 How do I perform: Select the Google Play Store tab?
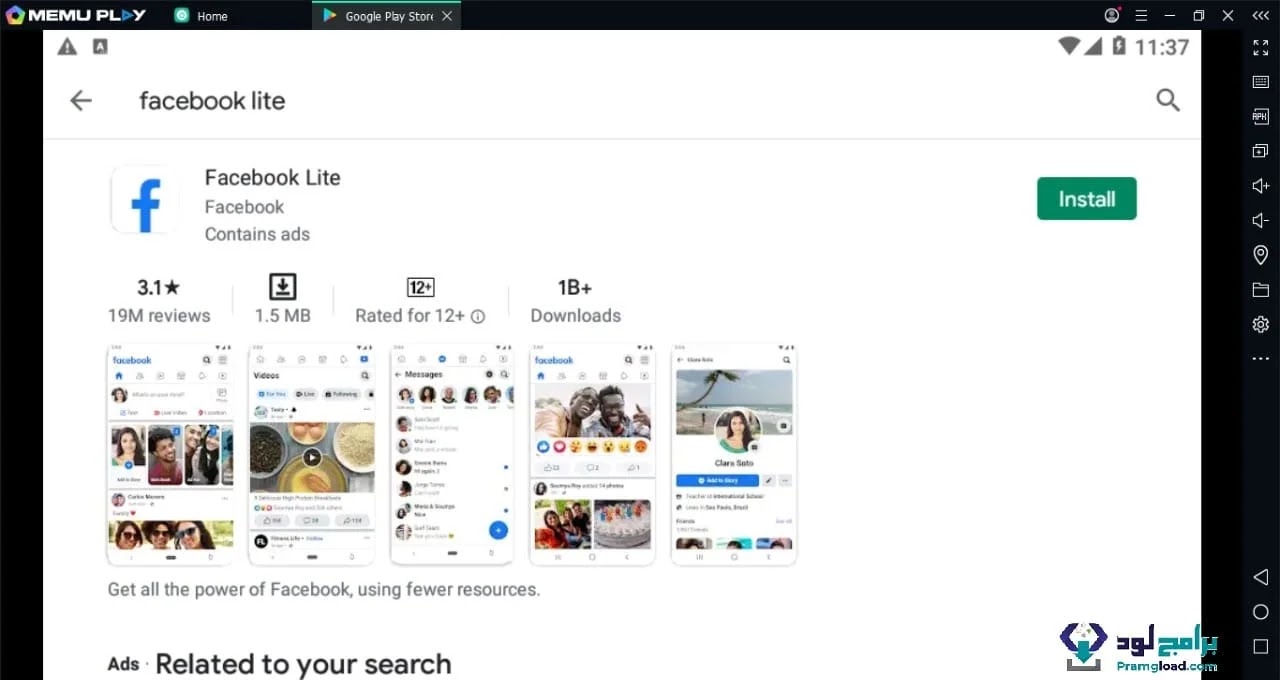pos(388,16)
